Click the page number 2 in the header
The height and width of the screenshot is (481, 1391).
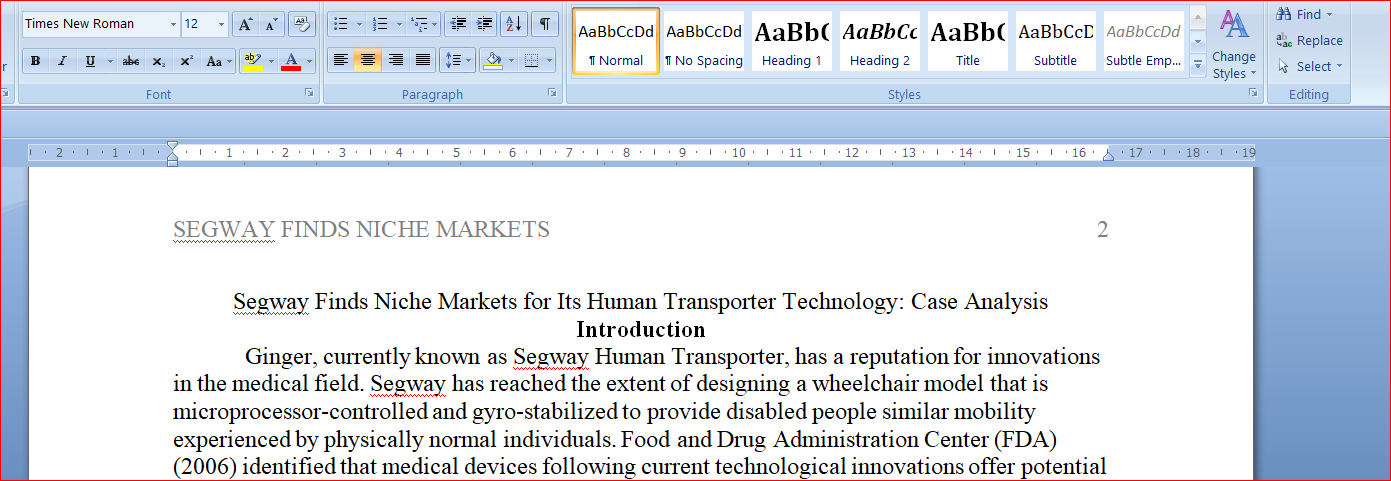[1103, 229]
